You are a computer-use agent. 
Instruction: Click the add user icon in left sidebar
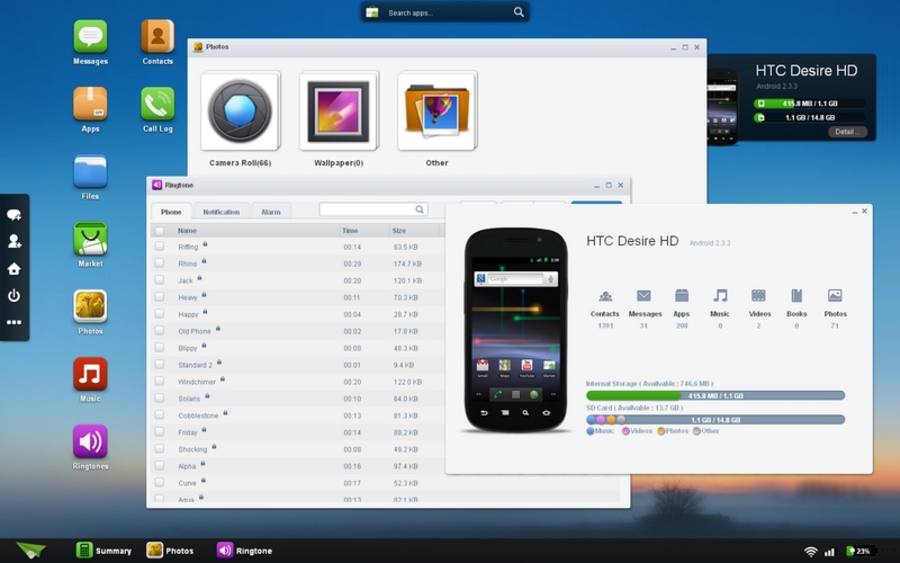(x=14, y=241)
